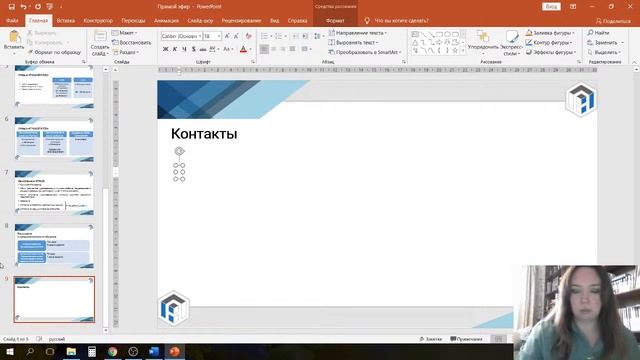Open Calculator from the taskbar
The width and height of the screenshot is (640, 360).
[92, 351]
